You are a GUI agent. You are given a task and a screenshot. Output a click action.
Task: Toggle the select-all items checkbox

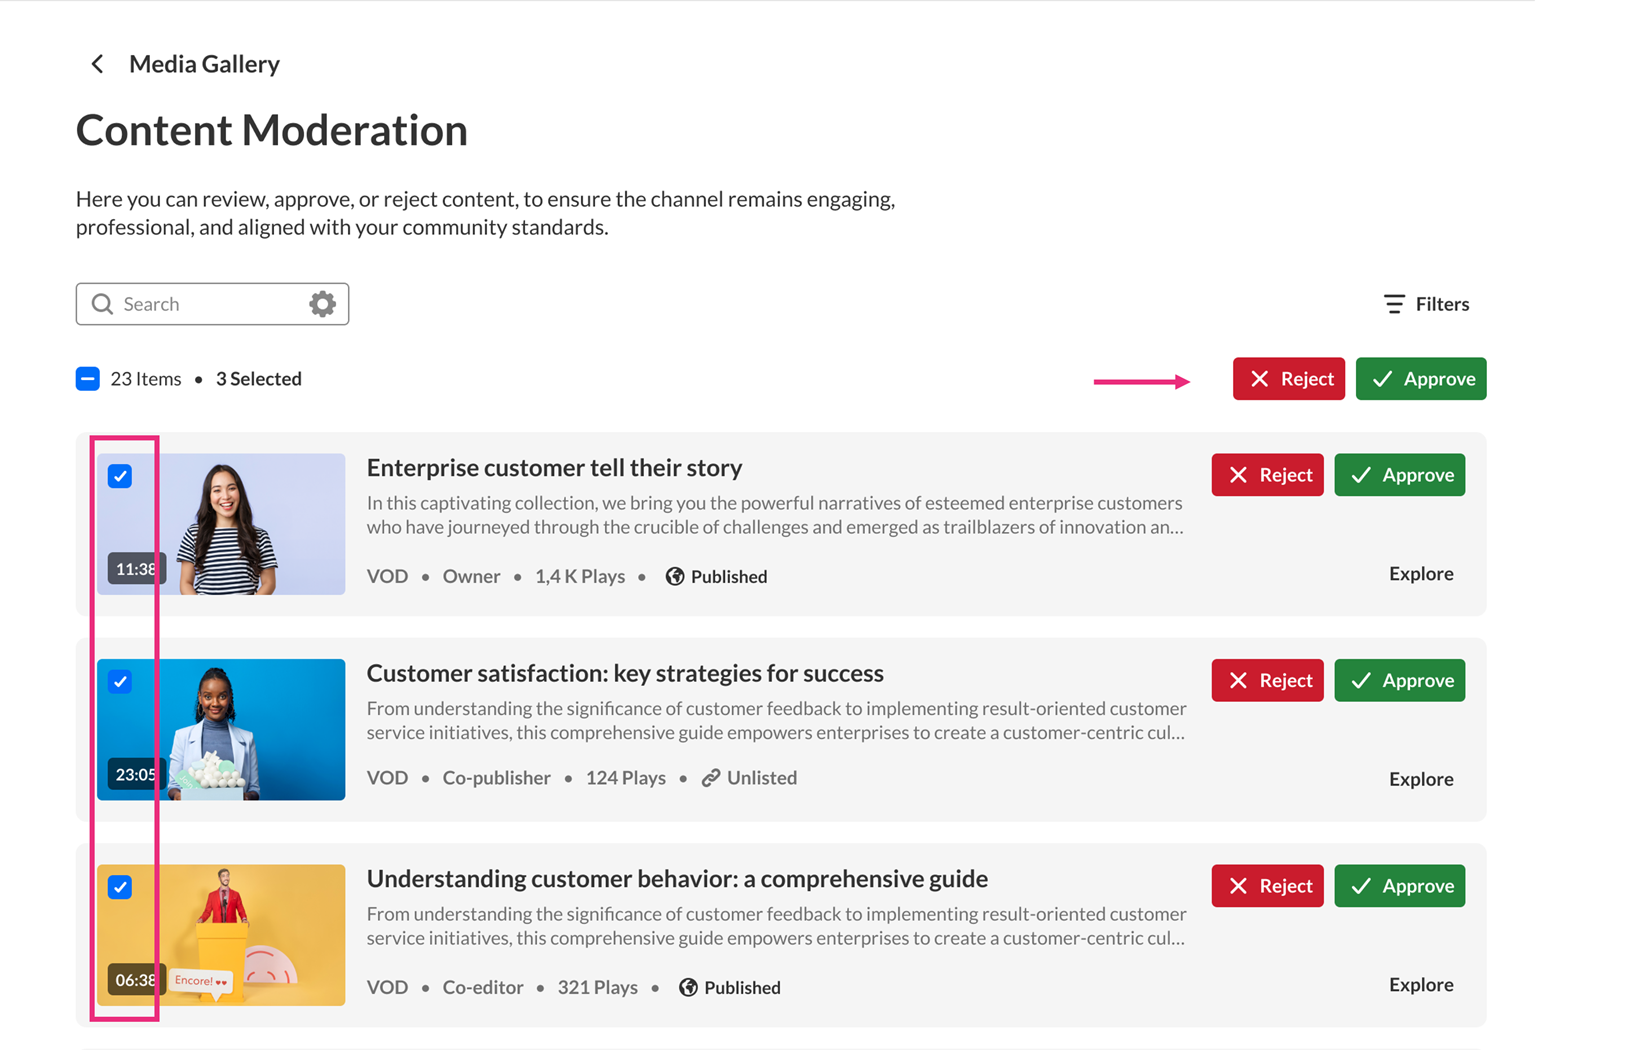point(88,379)
